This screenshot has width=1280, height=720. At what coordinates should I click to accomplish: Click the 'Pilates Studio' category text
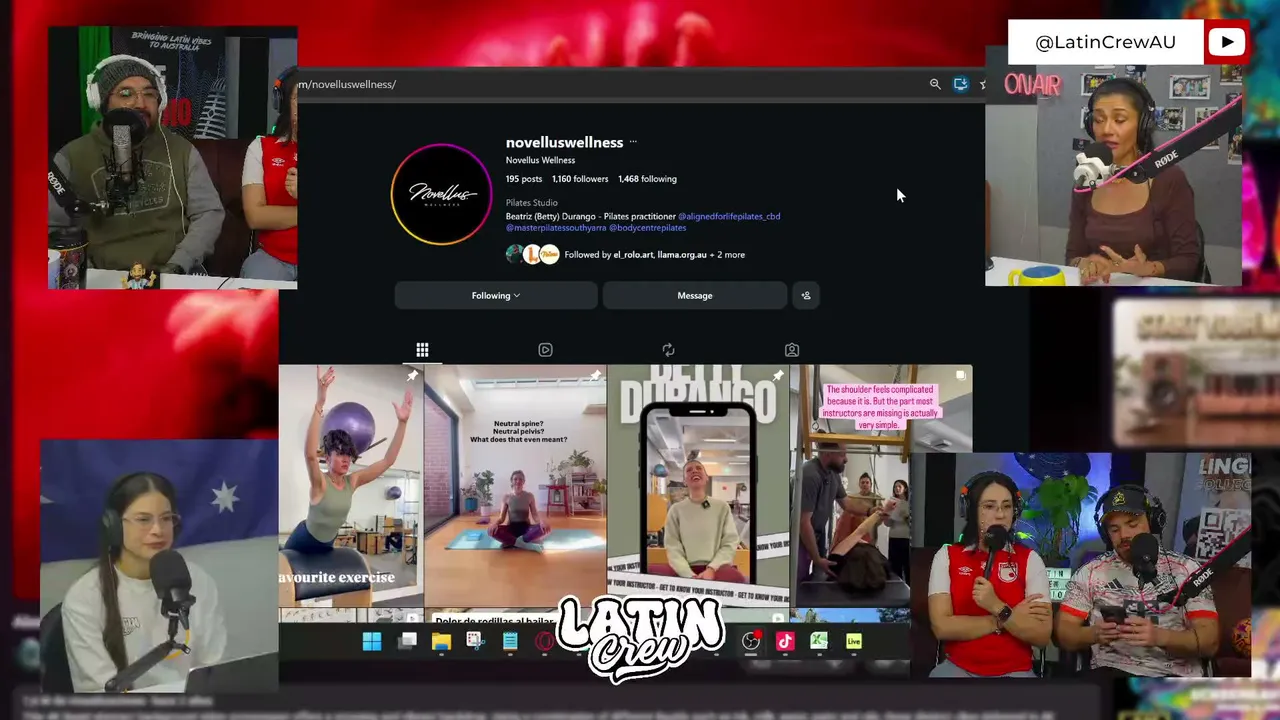tap(532, 203)
